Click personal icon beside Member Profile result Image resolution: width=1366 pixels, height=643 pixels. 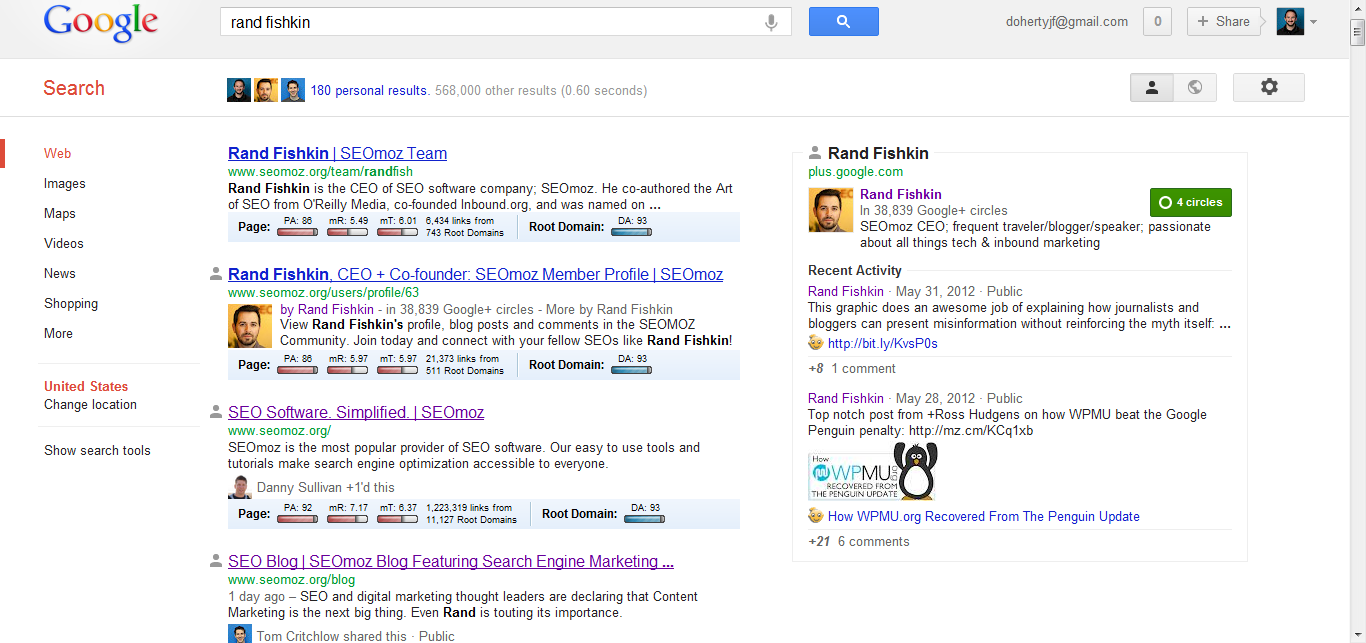click(215, 274)
